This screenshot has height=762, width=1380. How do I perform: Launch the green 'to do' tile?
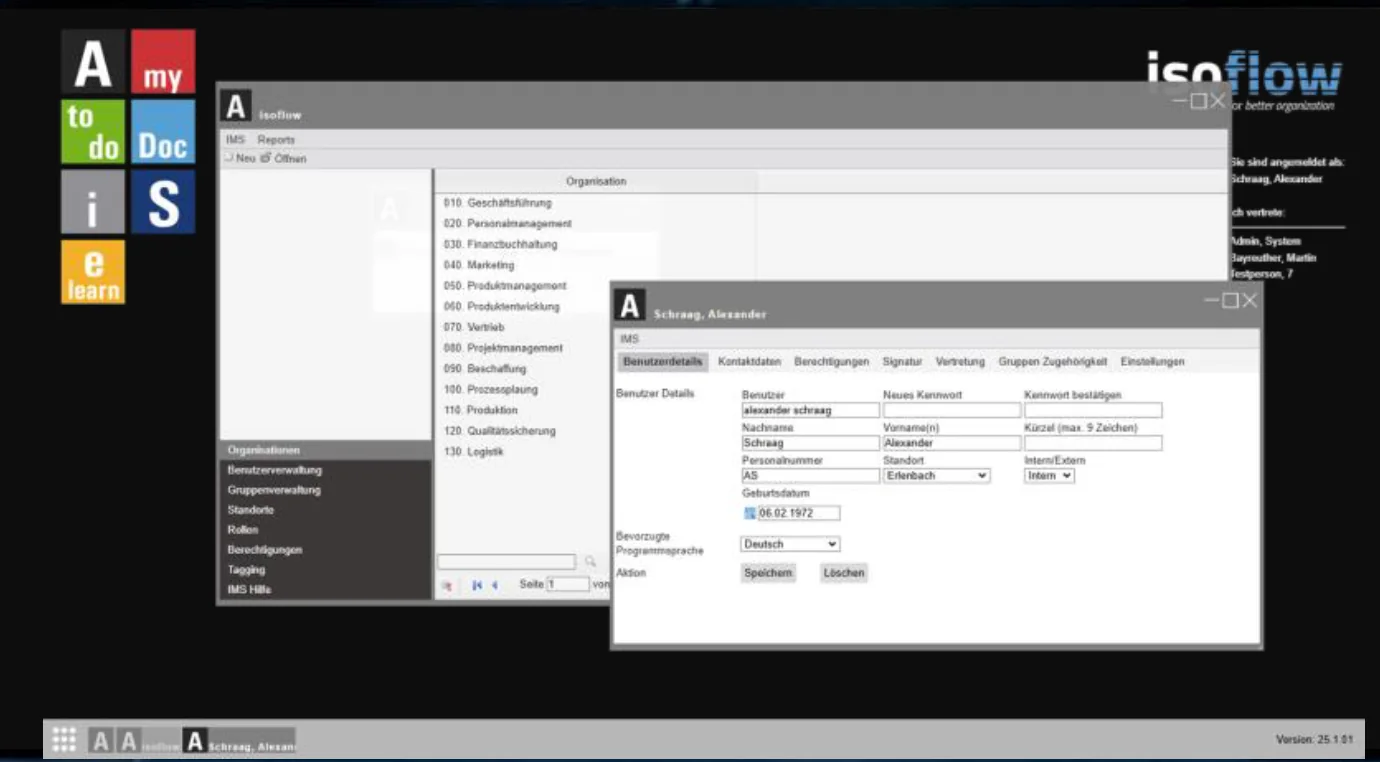[93, 132]
